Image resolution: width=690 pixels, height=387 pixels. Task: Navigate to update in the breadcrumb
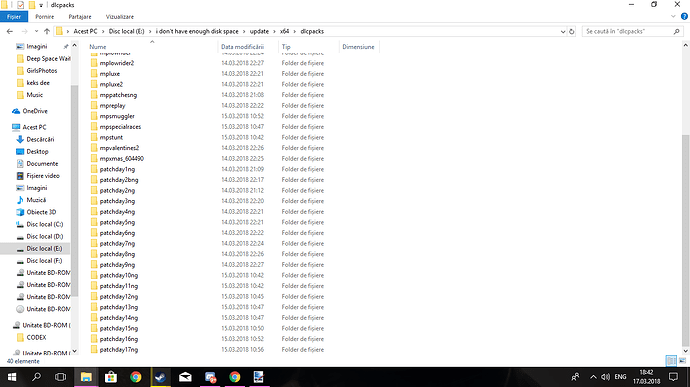point(259,32)
